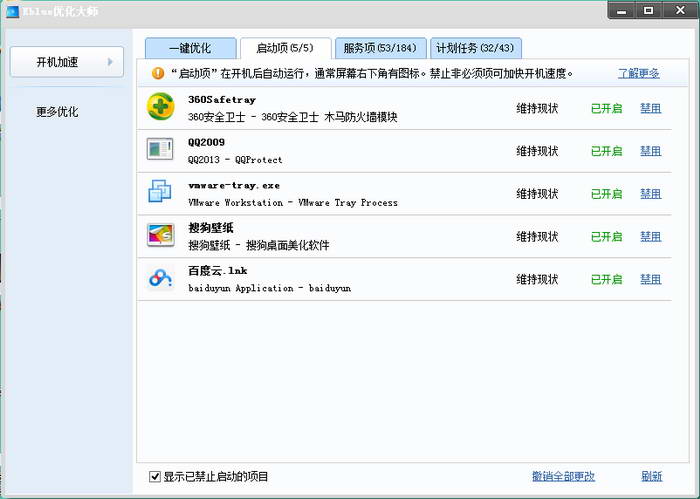Select the 百度云.lnk entry name

pos(218,270)
